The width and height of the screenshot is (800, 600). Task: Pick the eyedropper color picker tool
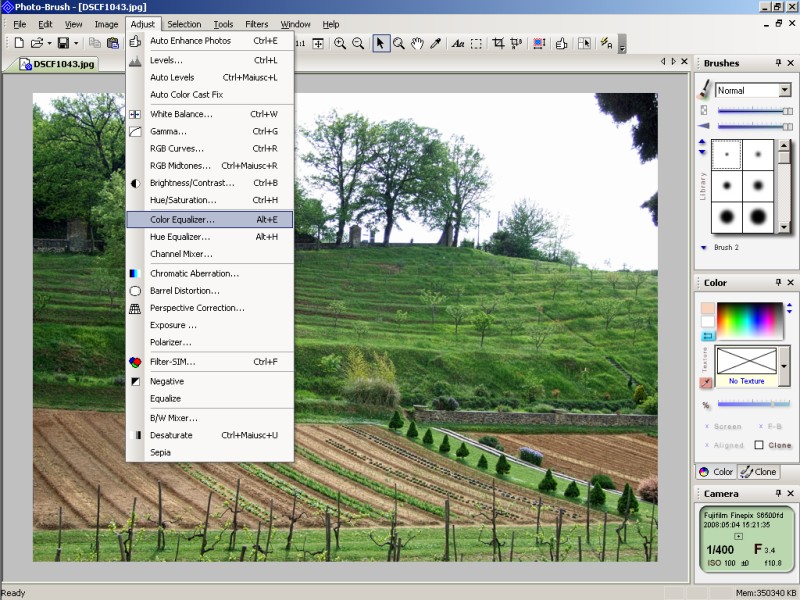coord(436,43)
